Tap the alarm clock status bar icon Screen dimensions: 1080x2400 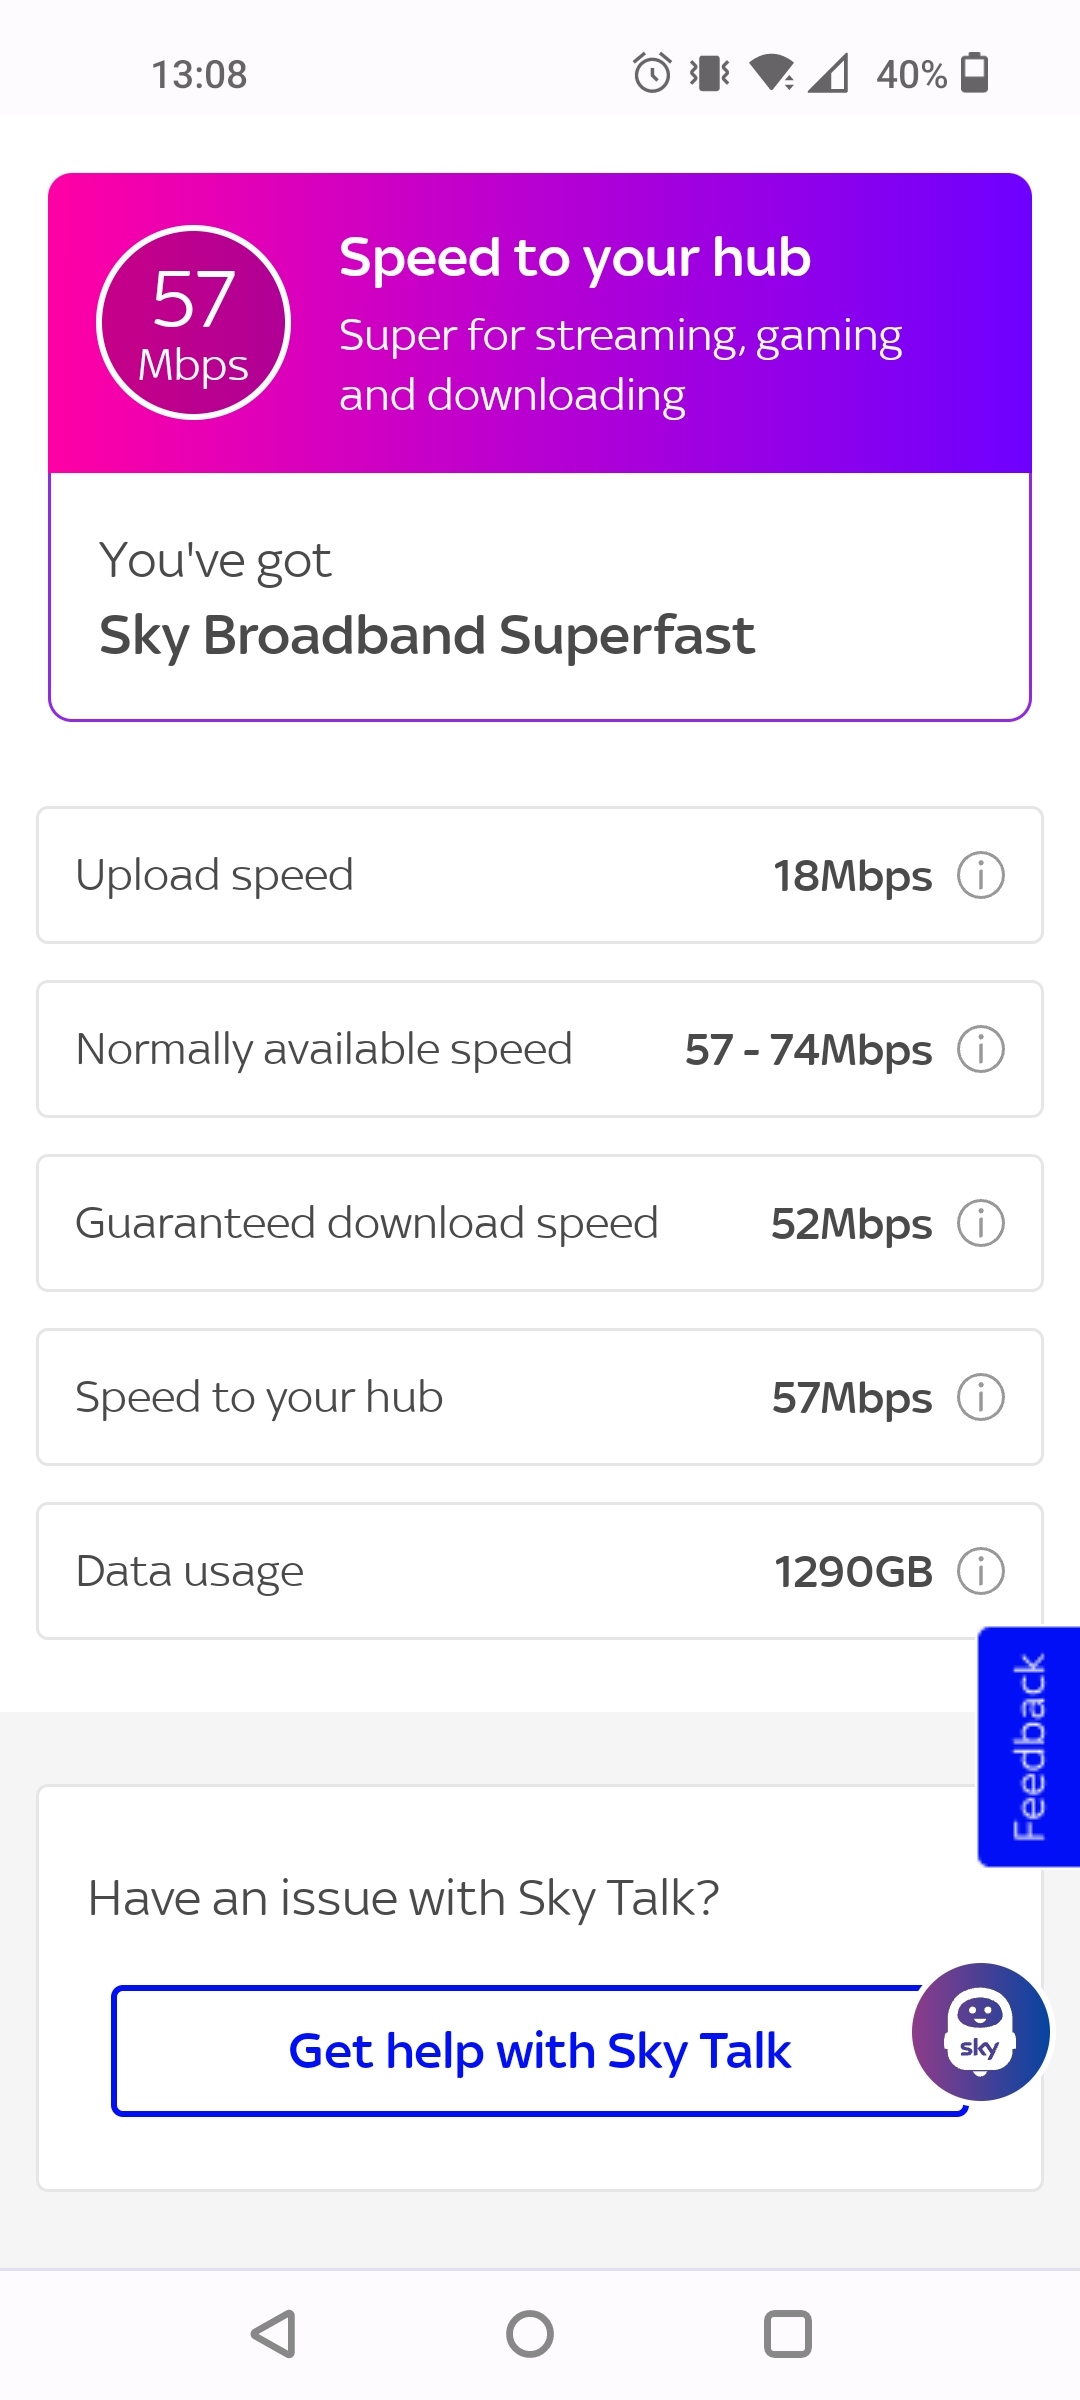[652, 73]
